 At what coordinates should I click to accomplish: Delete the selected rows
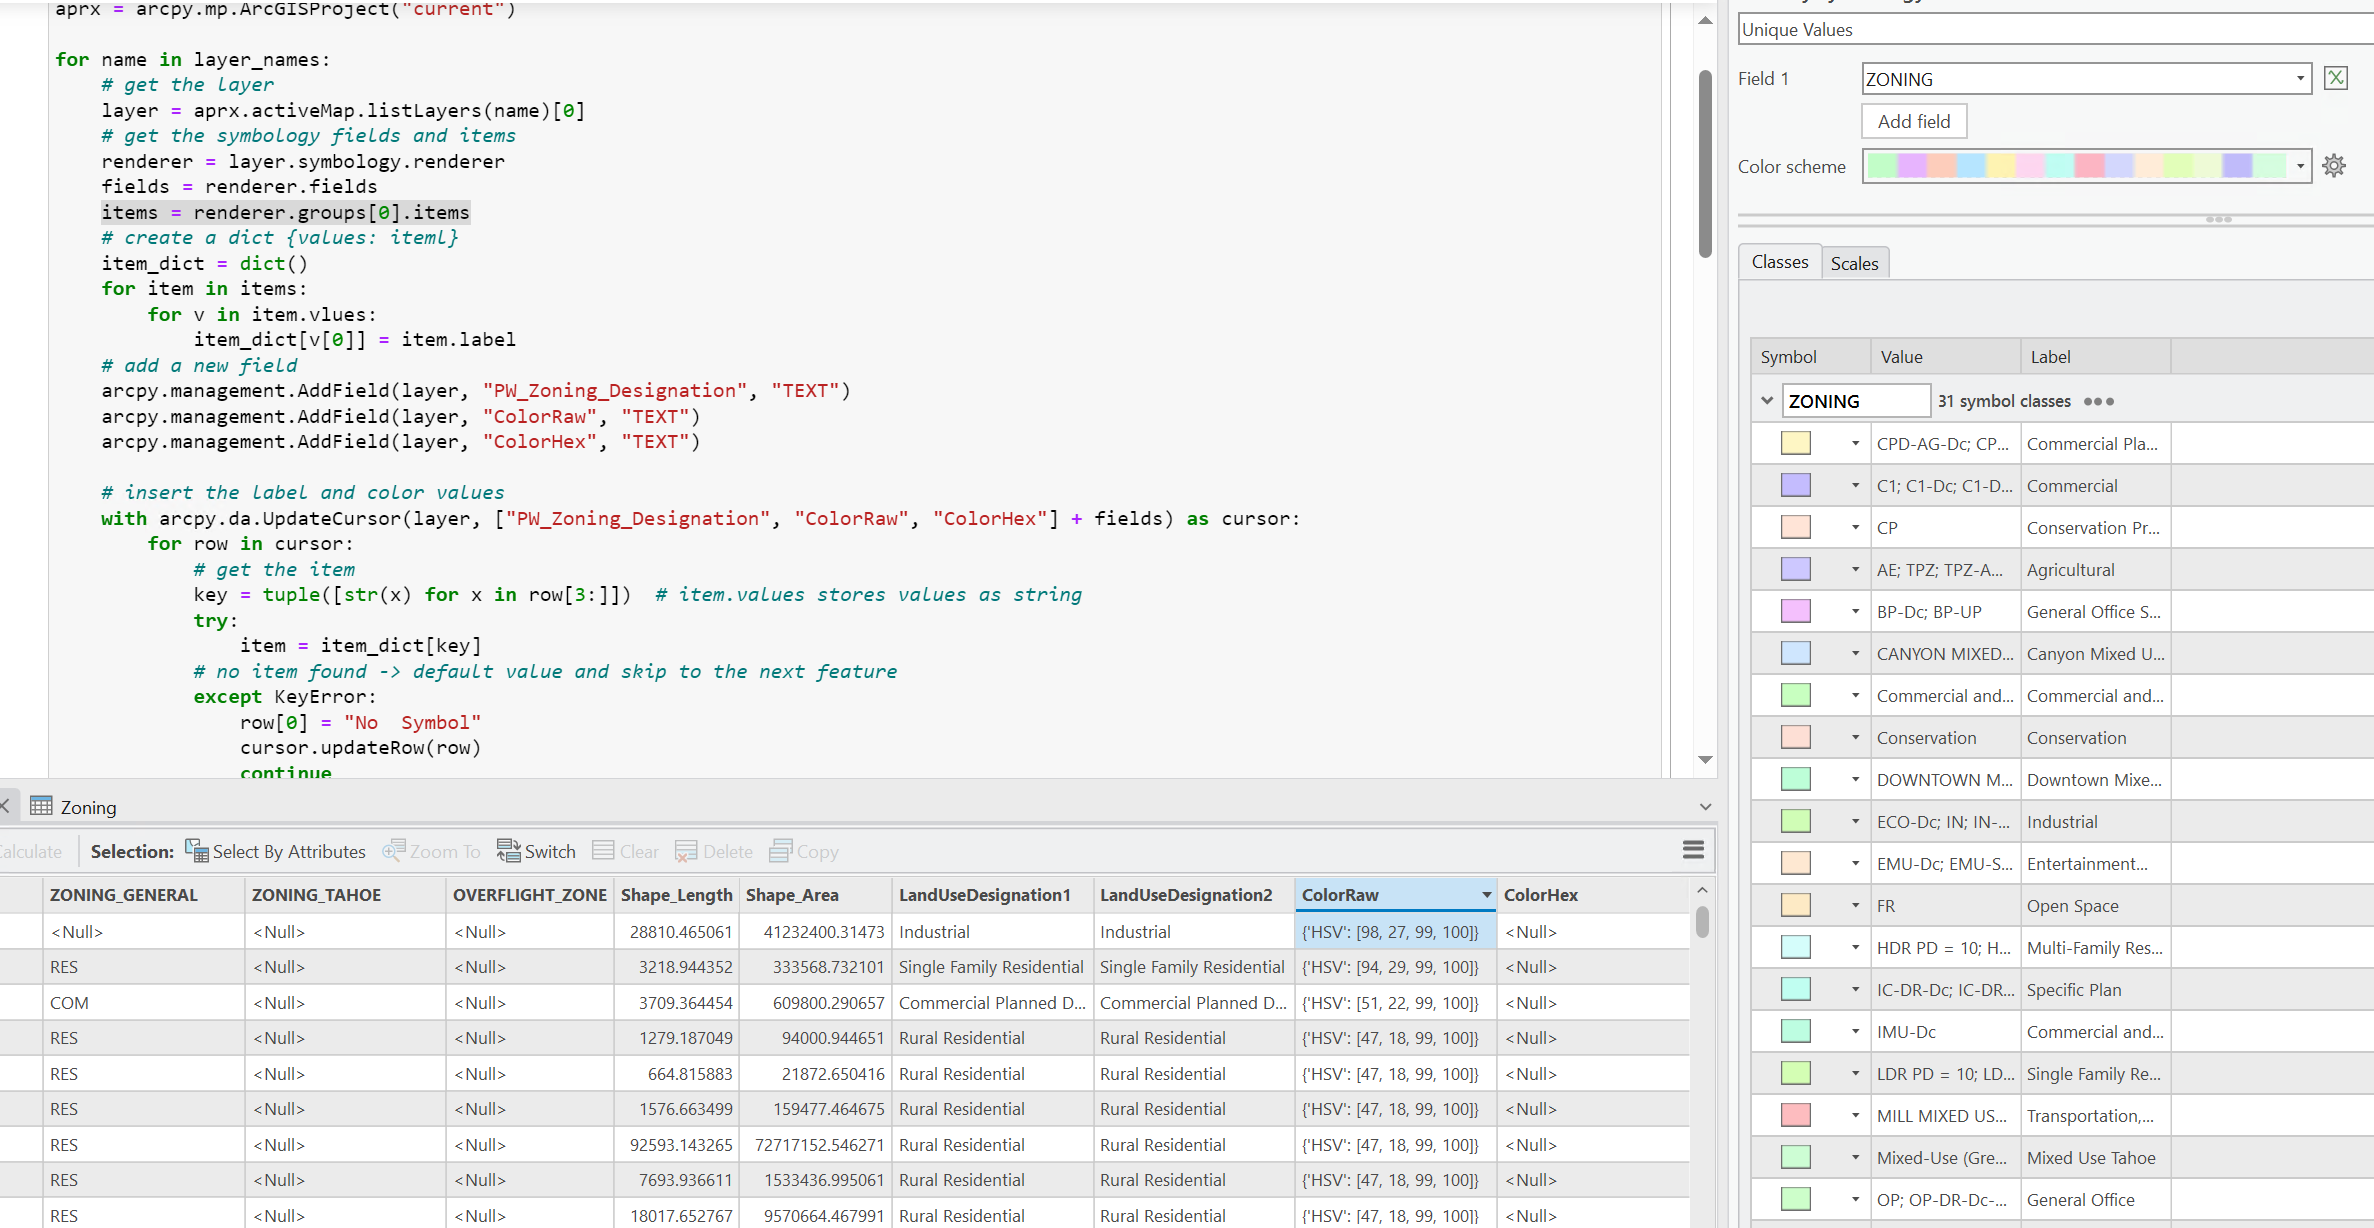pyautogui.click(x=713, y=851)
